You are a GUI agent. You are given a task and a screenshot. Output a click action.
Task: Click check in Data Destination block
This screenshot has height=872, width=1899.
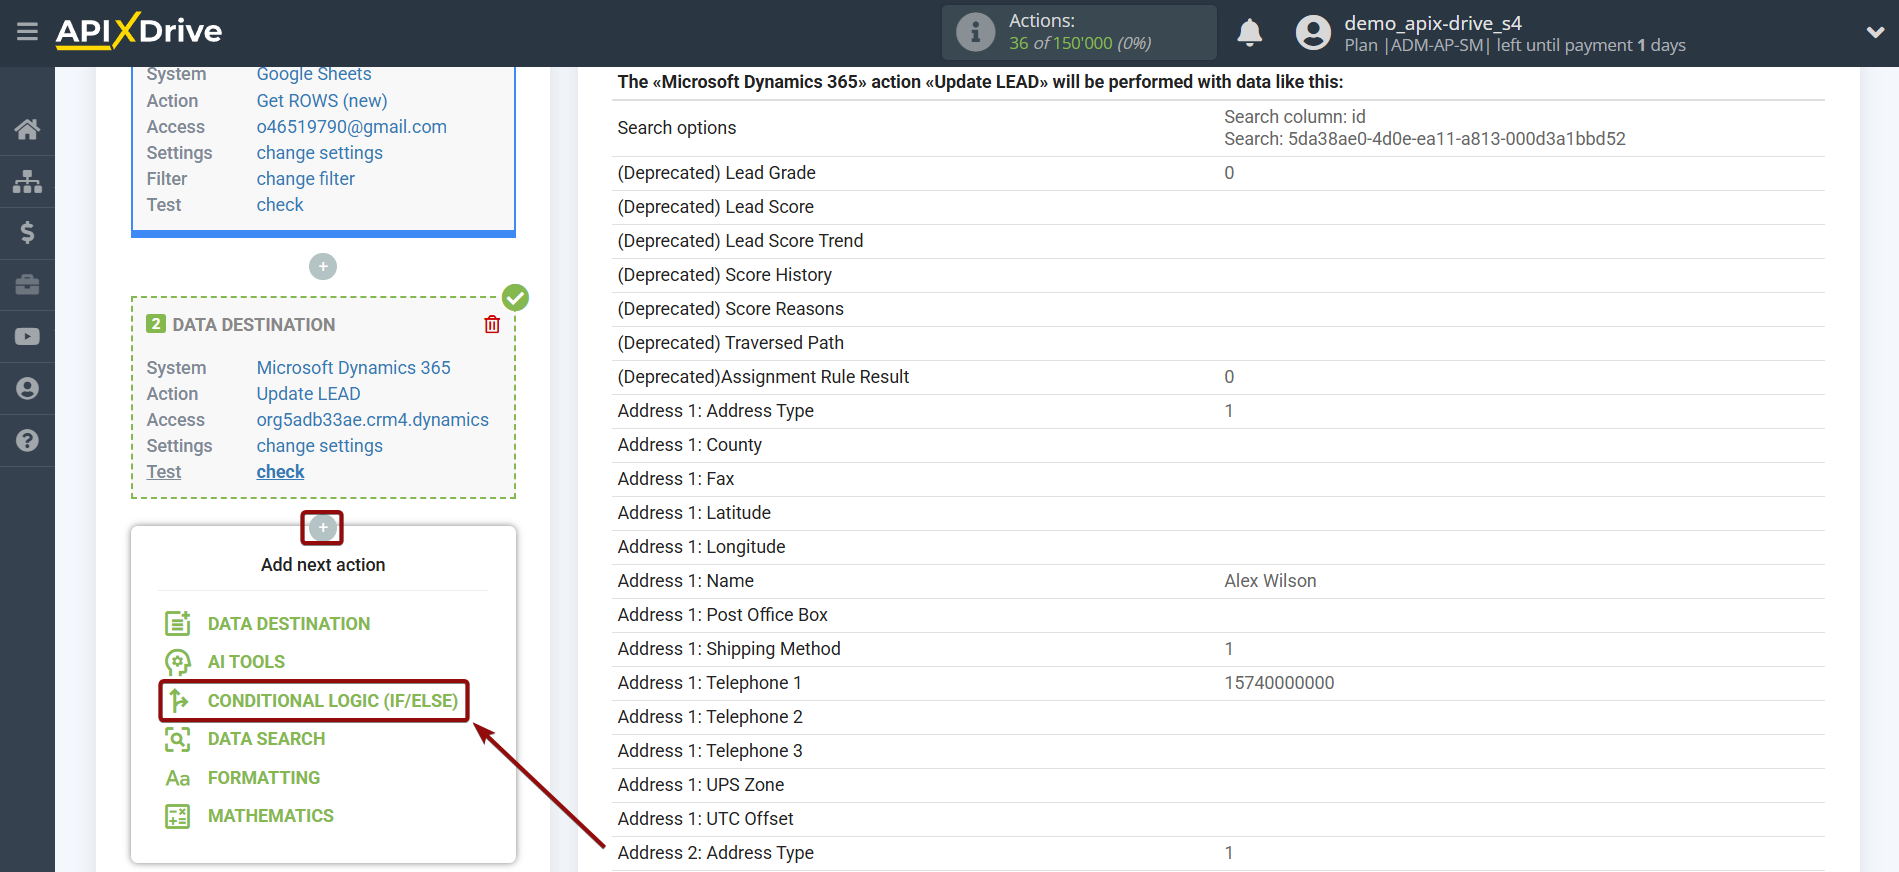click(x=280, y=472)
